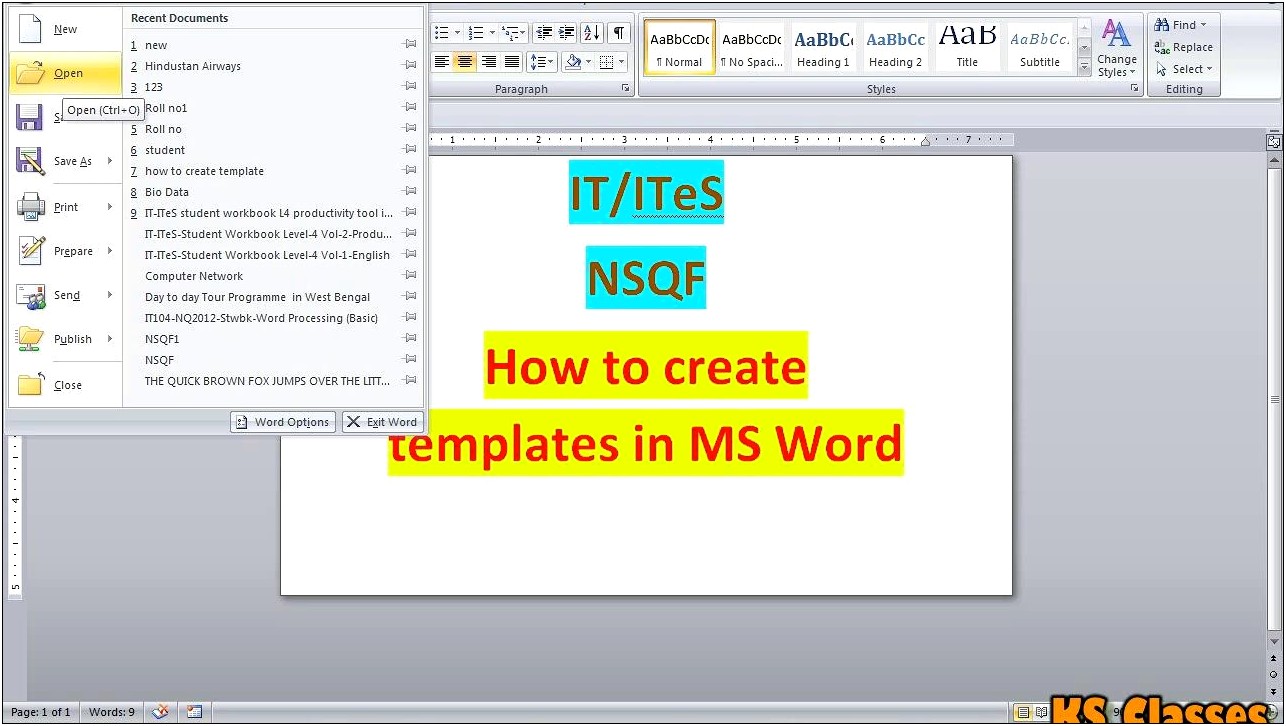1286x726 pixels.
Task: Open the Borders dropdown arrow
Action: click(x=621, y=62)
